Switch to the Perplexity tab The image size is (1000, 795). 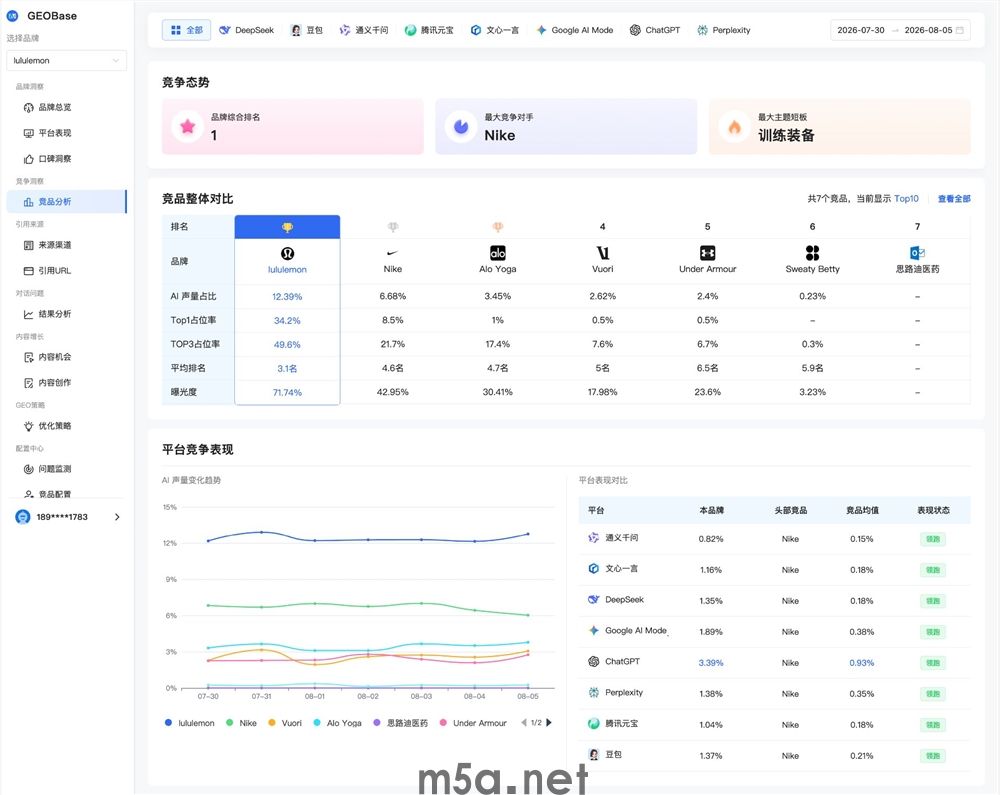[724, 30]
